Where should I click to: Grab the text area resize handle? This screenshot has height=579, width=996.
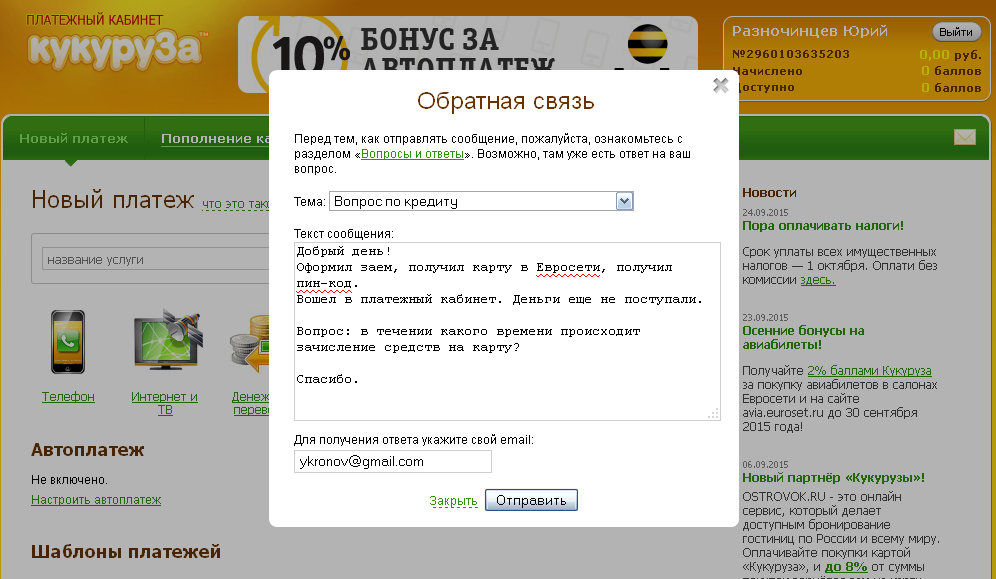[x=713, y=413]
